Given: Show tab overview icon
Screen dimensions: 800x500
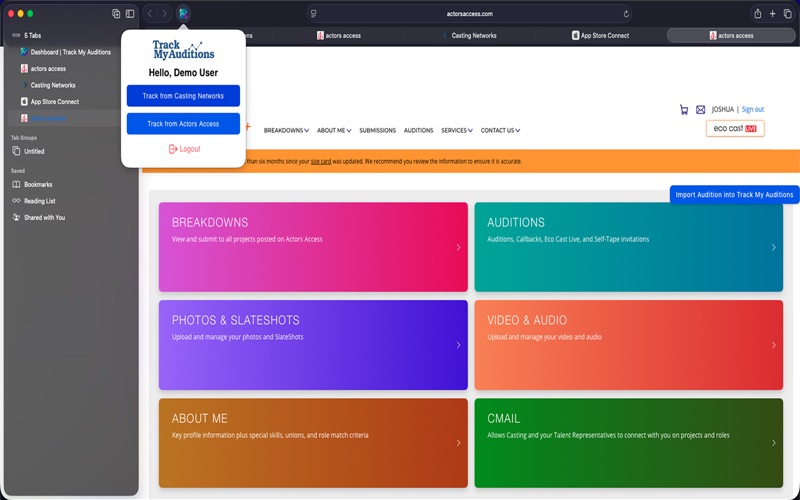Looking at the screenshot, I should [787, 14].
